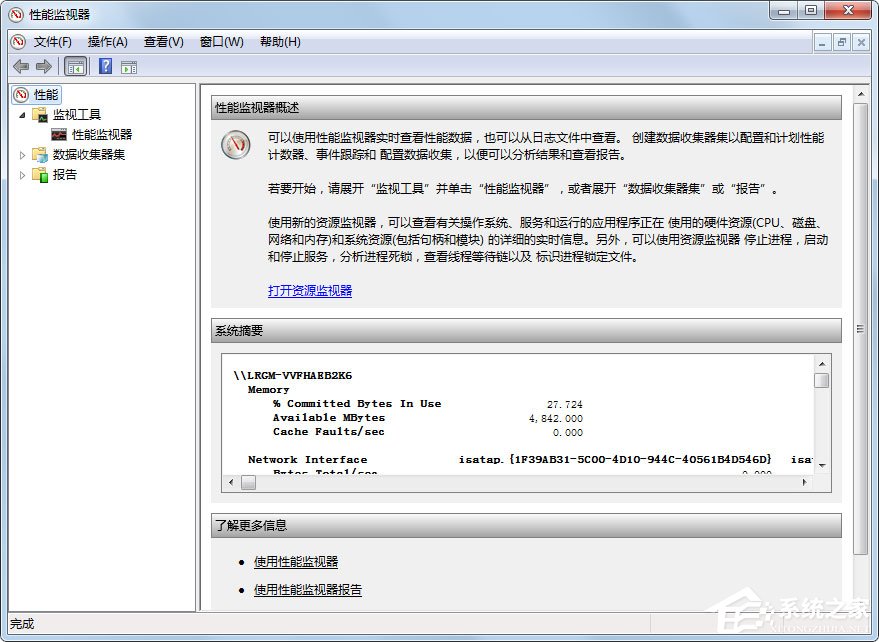The image size is (879, 642).
Task: Expand the 报告 node
Action: coord(22,176)
